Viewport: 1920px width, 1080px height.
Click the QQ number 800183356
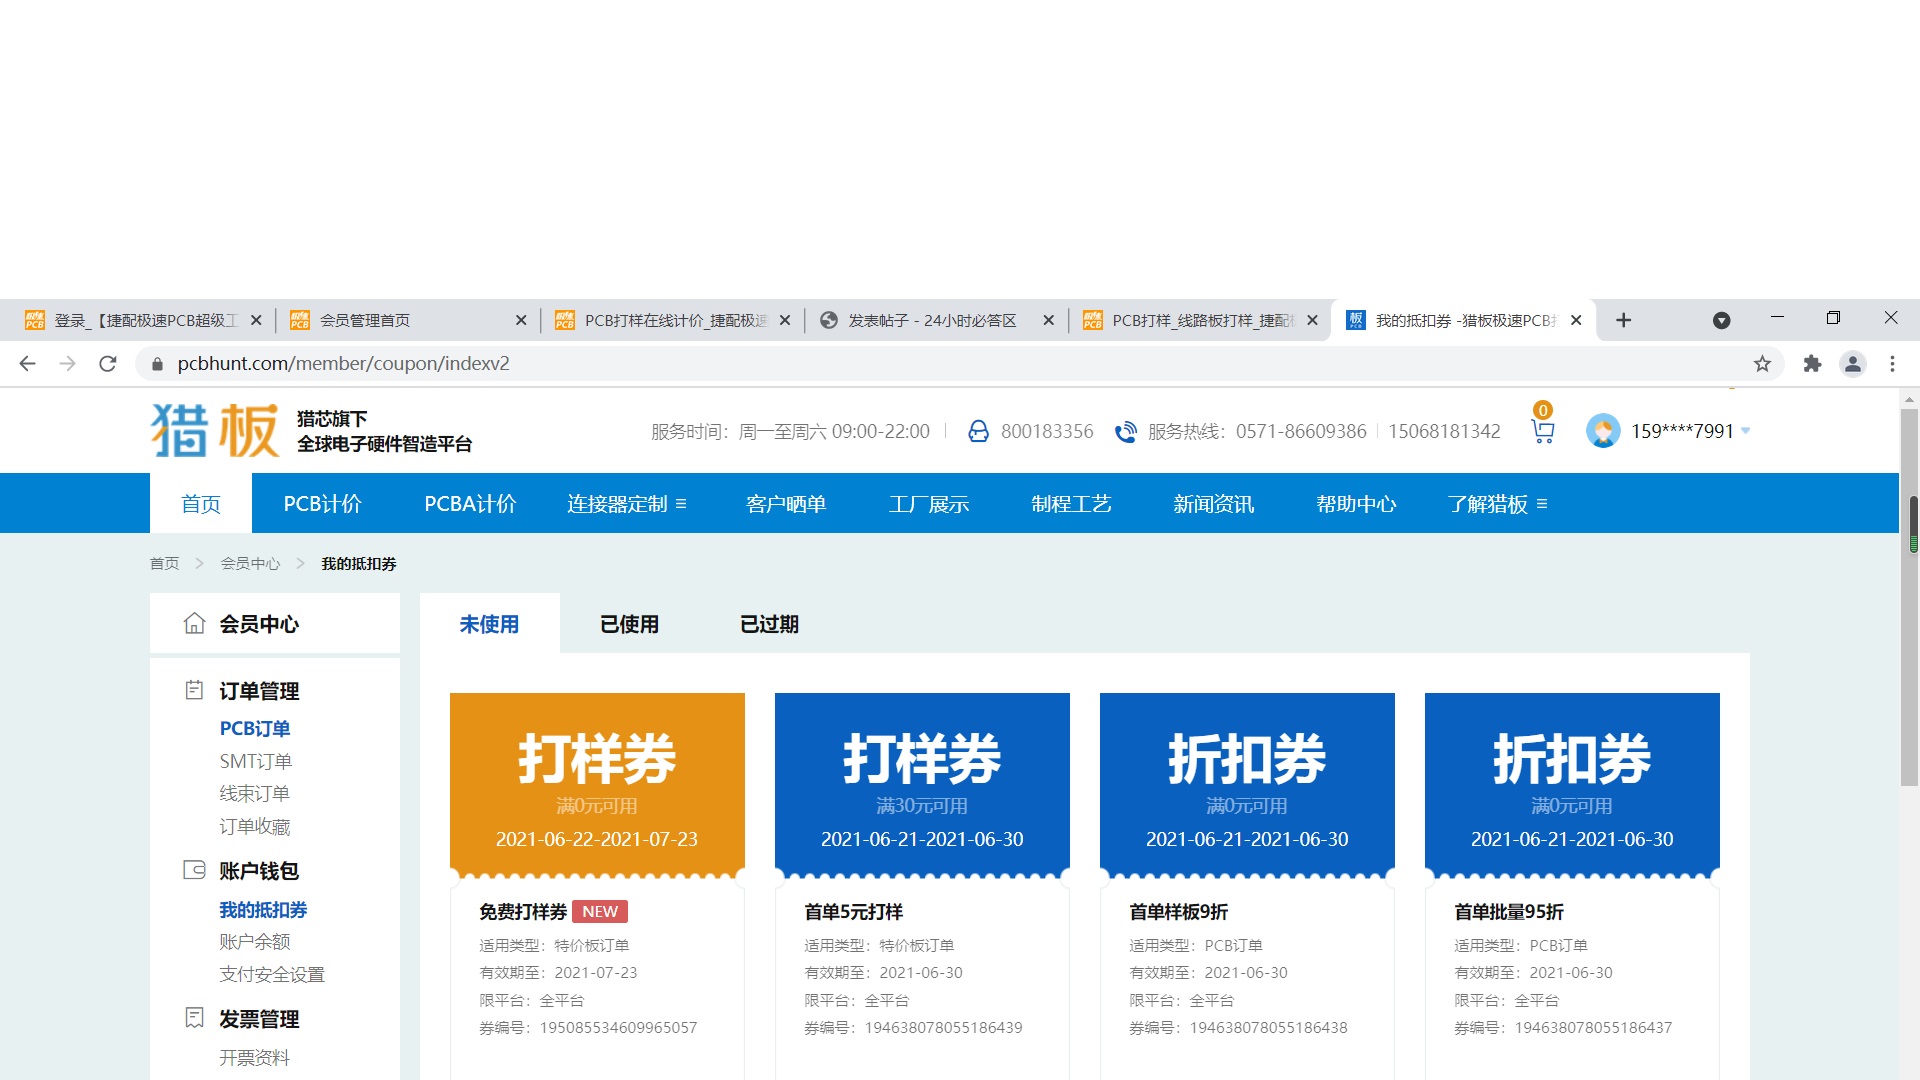pyautogui.click(x=1047, y=431)
